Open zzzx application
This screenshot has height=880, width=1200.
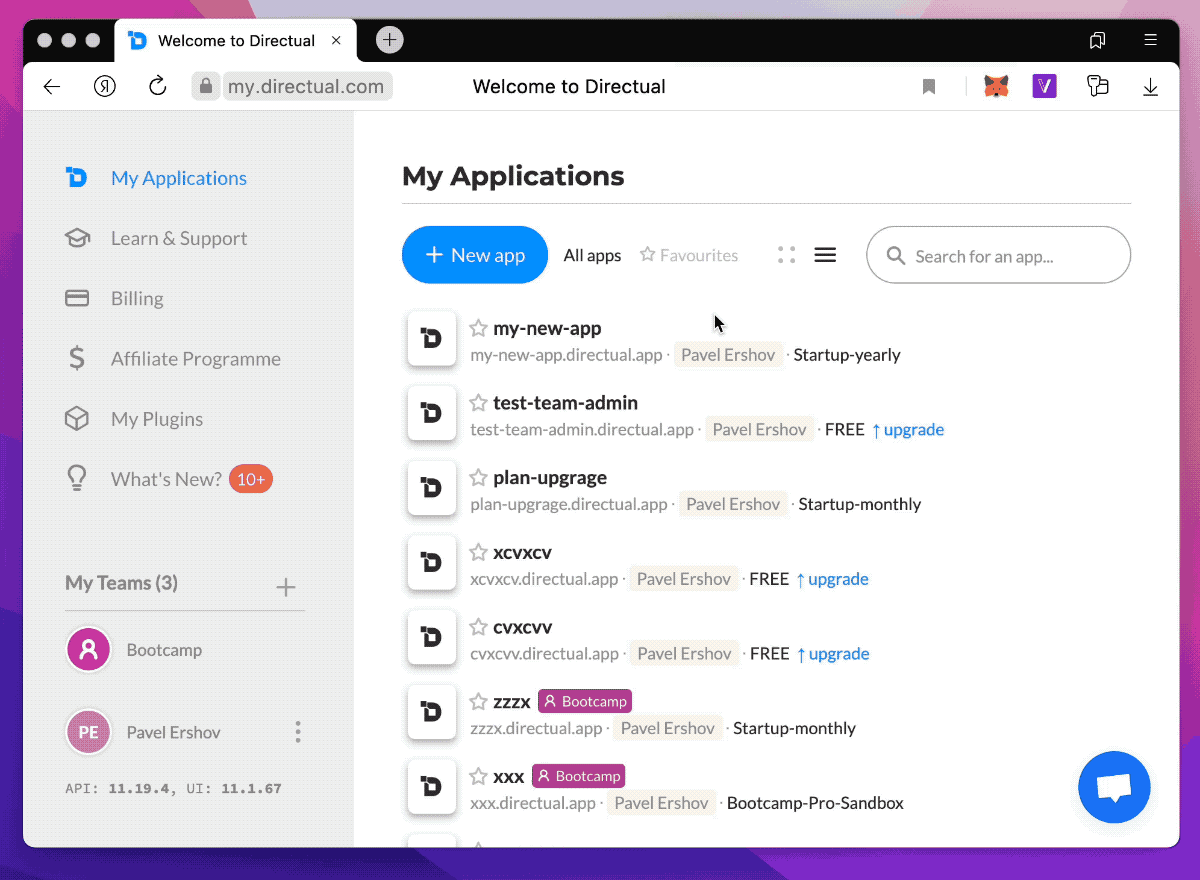(x=512, y=701)
